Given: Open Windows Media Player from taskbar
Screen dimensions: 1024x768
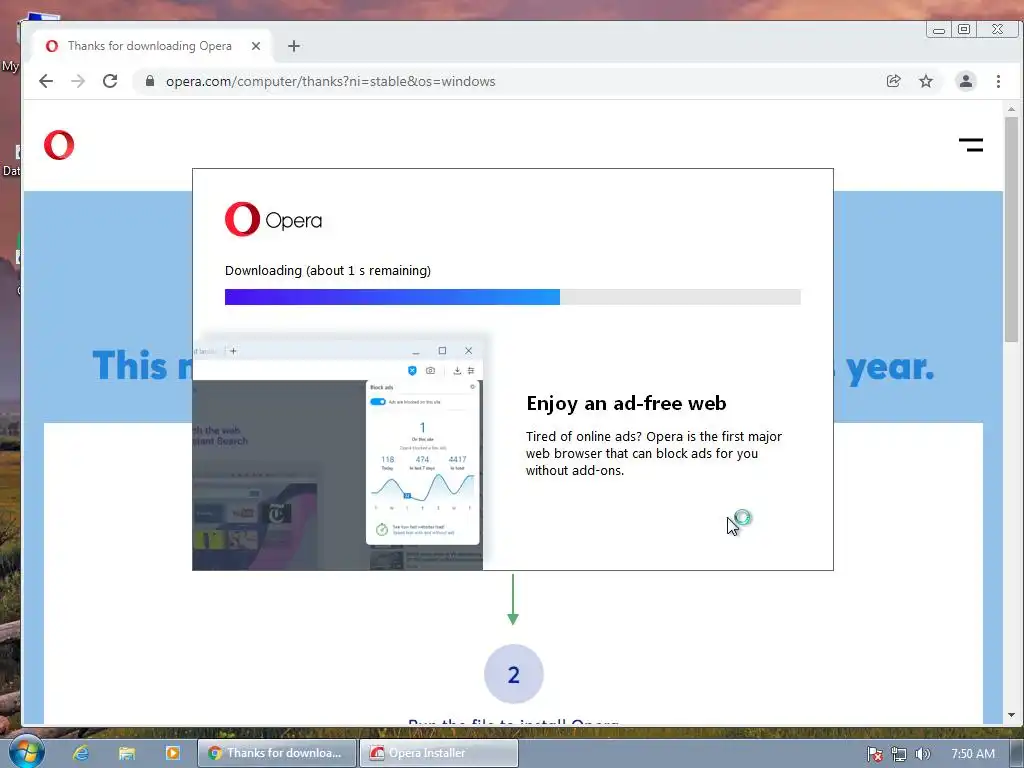Looking at the screenshot, I should 172,753.
